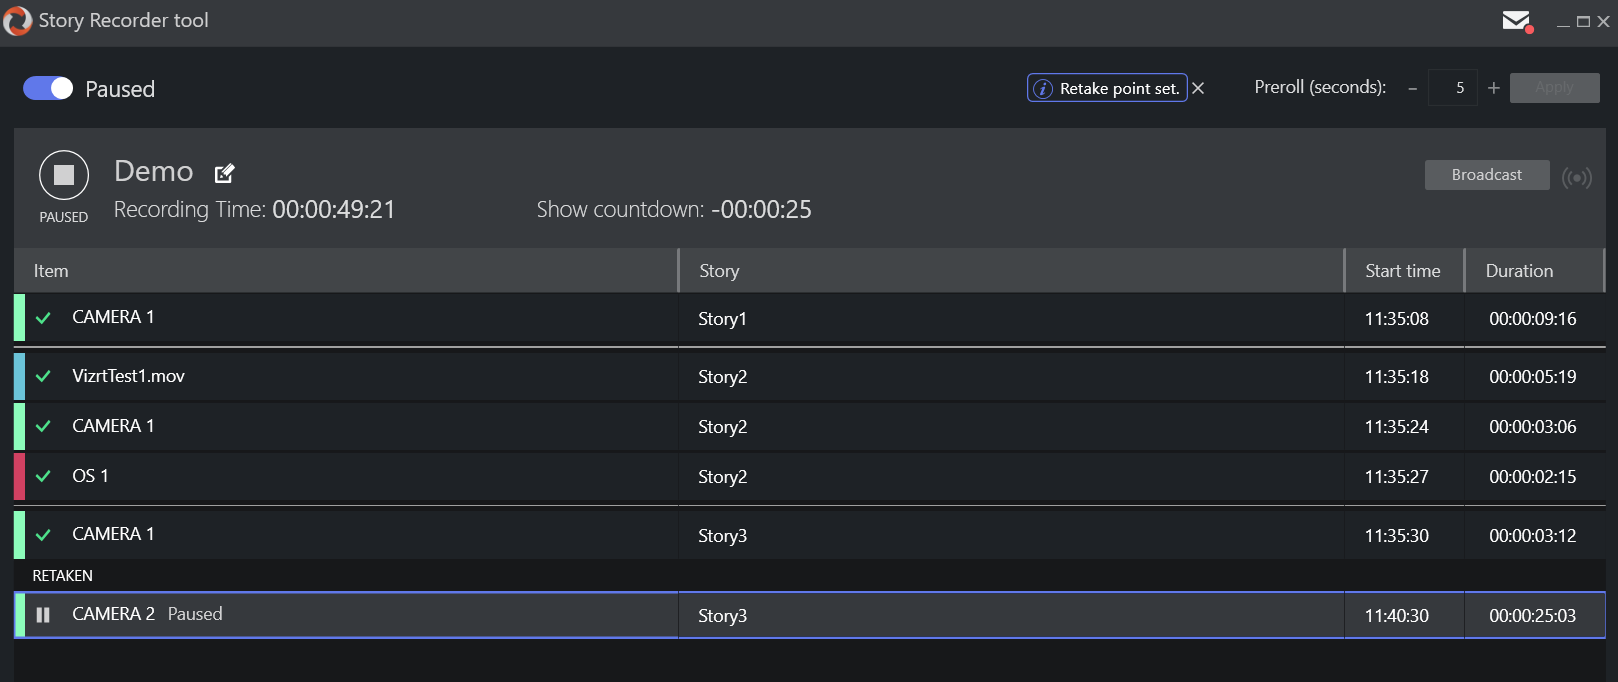Click the Preroll seconds input field
Screen dimensions: 1618x682
[1453, 88]
